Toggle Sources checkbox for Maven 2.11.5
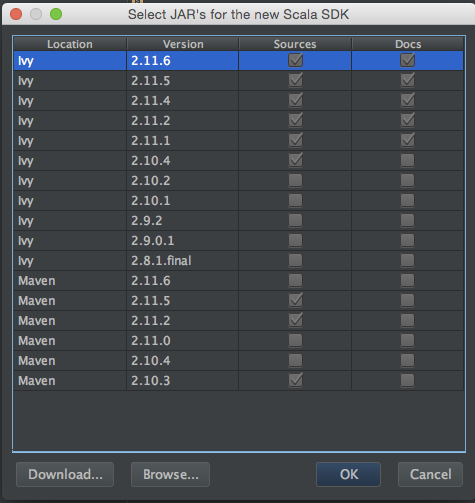 (x=295, y=300)
